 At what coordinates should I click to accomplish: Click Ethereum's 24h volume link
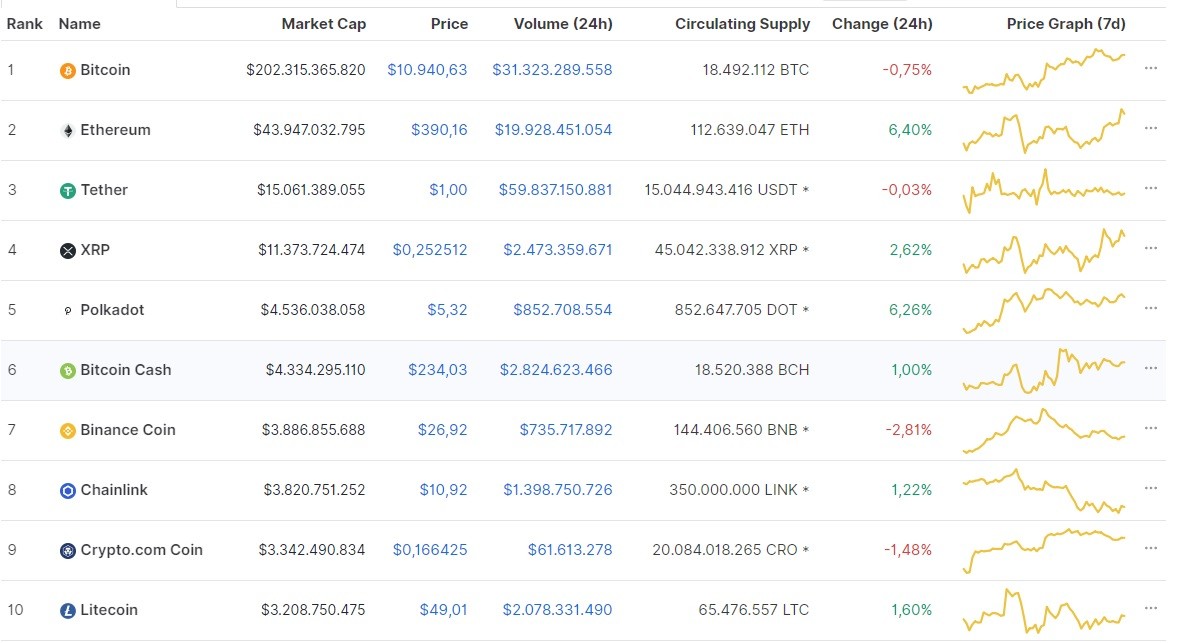coord(551,130)
